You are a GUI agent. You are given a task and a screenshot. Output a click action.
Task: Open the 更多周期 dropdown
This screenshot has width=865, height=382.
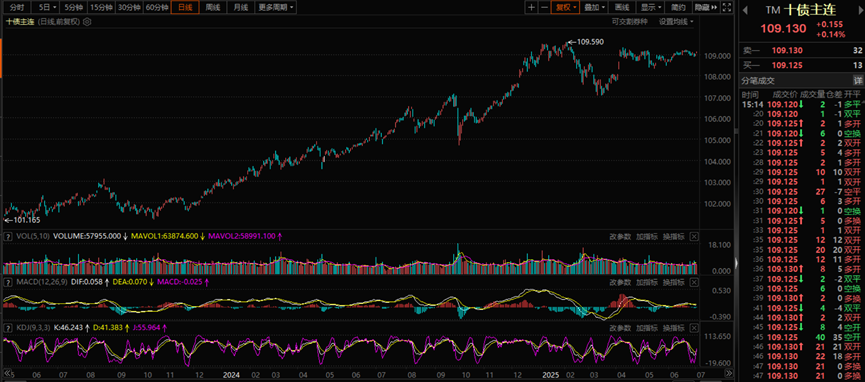pos(276,8)
